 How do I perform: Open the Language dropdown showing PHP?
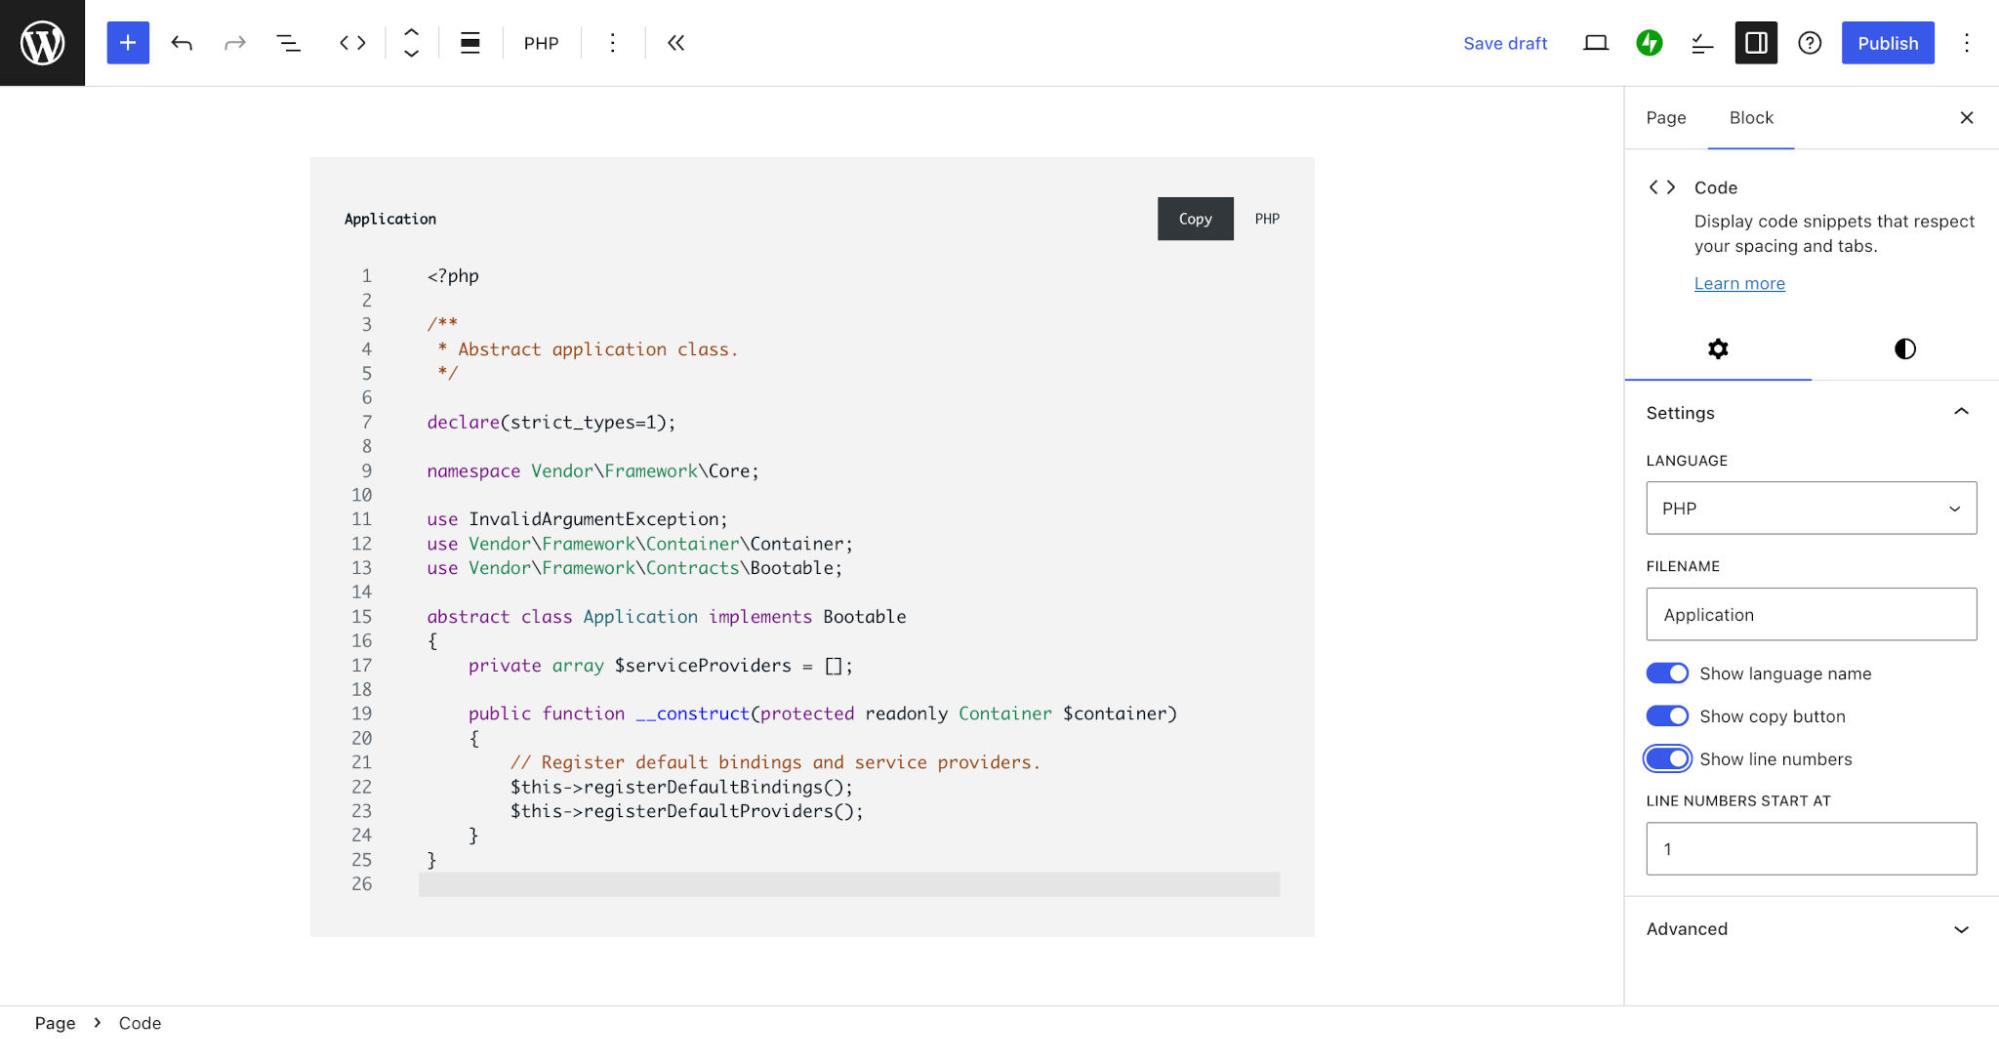[x=1810, y=508]
